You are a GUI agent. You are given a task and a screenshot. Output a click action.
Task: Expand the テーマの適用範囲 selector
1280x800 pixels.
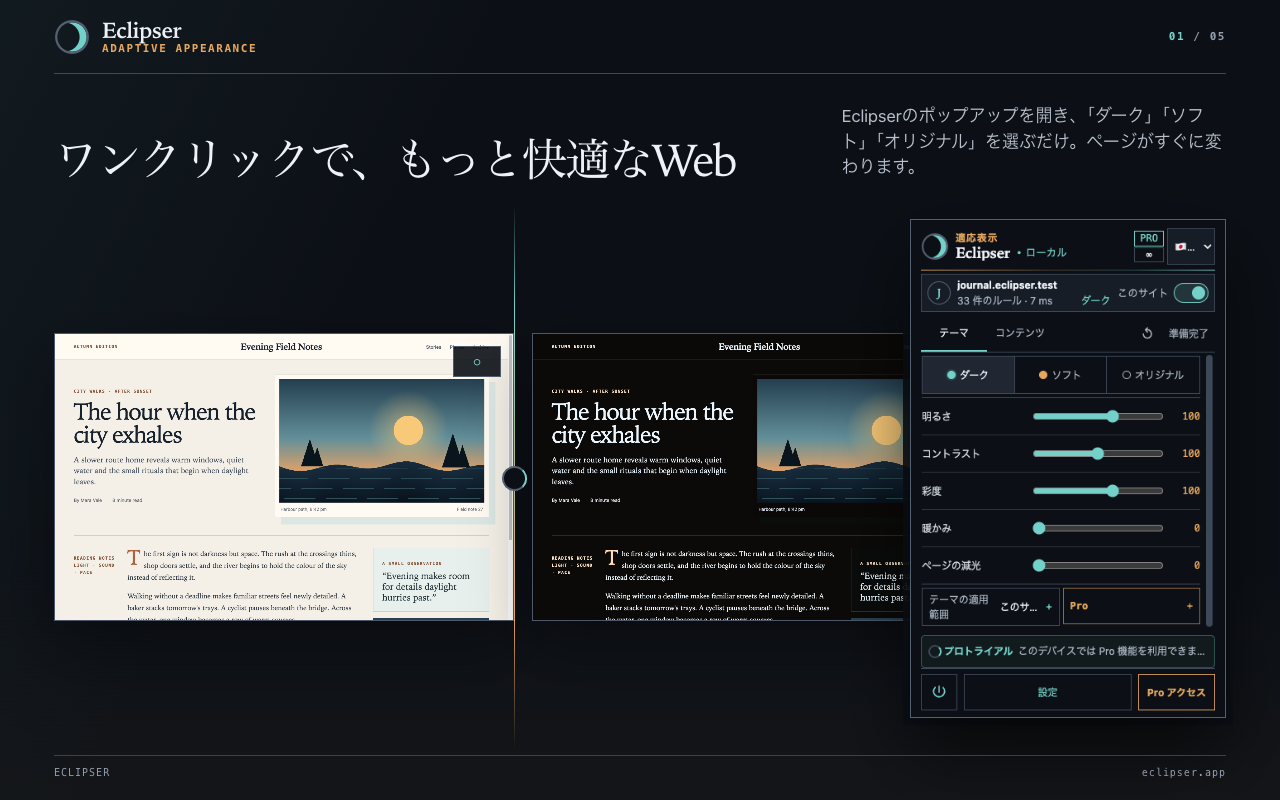coord(990,606)
